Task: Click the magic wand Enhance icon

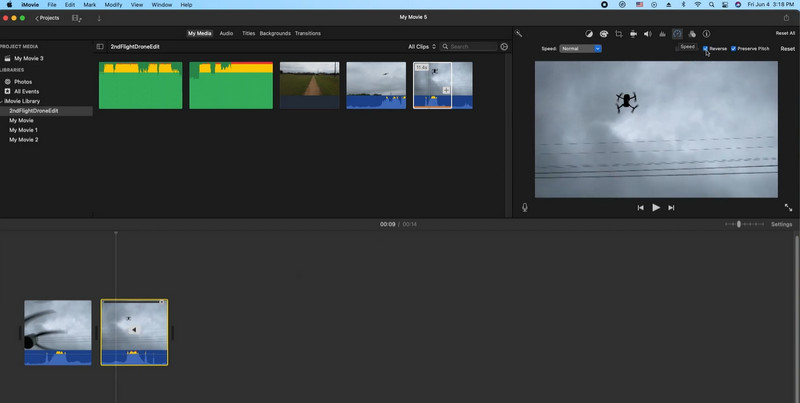Action: [518, 34]
